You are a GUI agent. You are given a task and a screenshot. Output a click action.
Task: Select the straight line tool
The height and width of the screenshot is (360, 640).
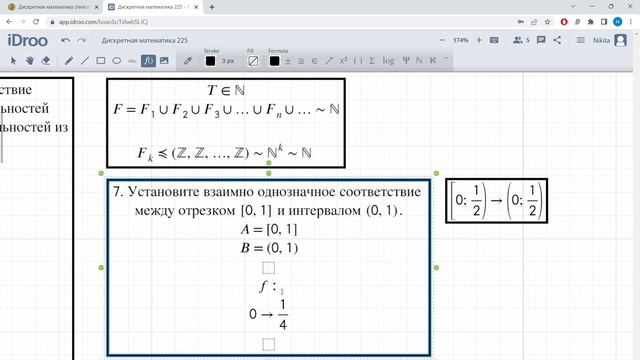84,61
